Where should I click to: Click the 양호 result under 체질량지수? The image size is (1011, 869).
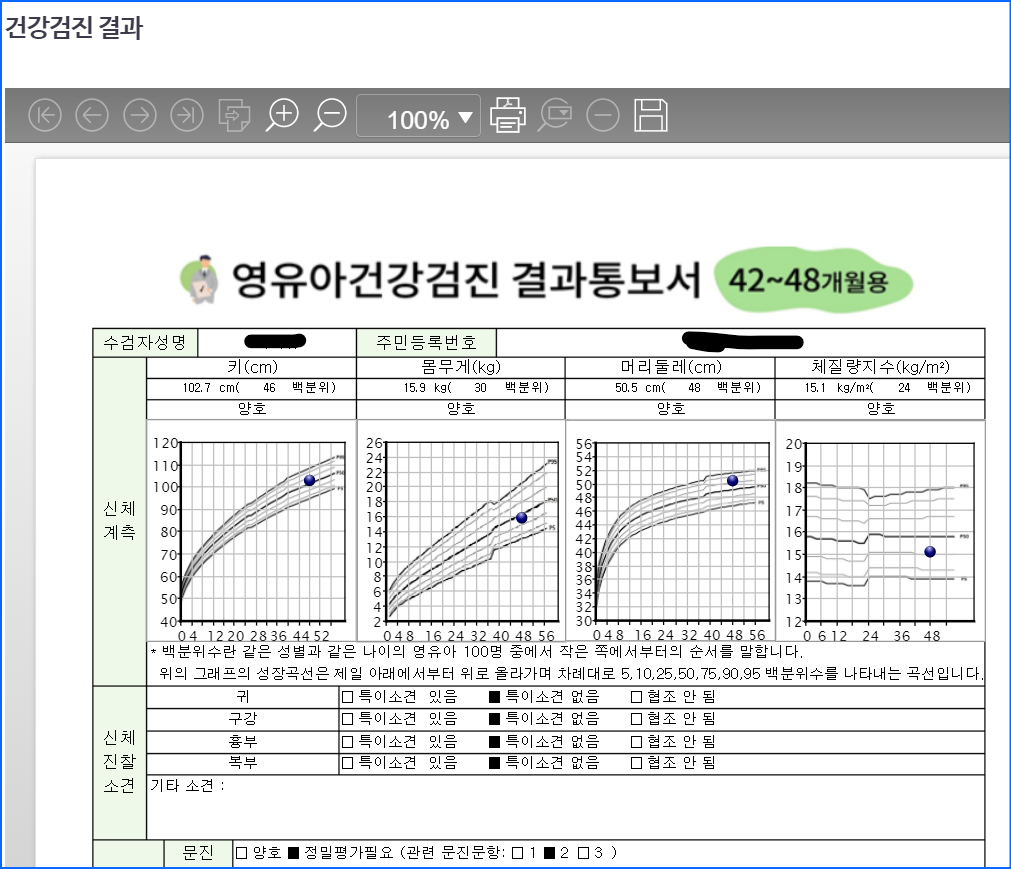pos(880,409)
